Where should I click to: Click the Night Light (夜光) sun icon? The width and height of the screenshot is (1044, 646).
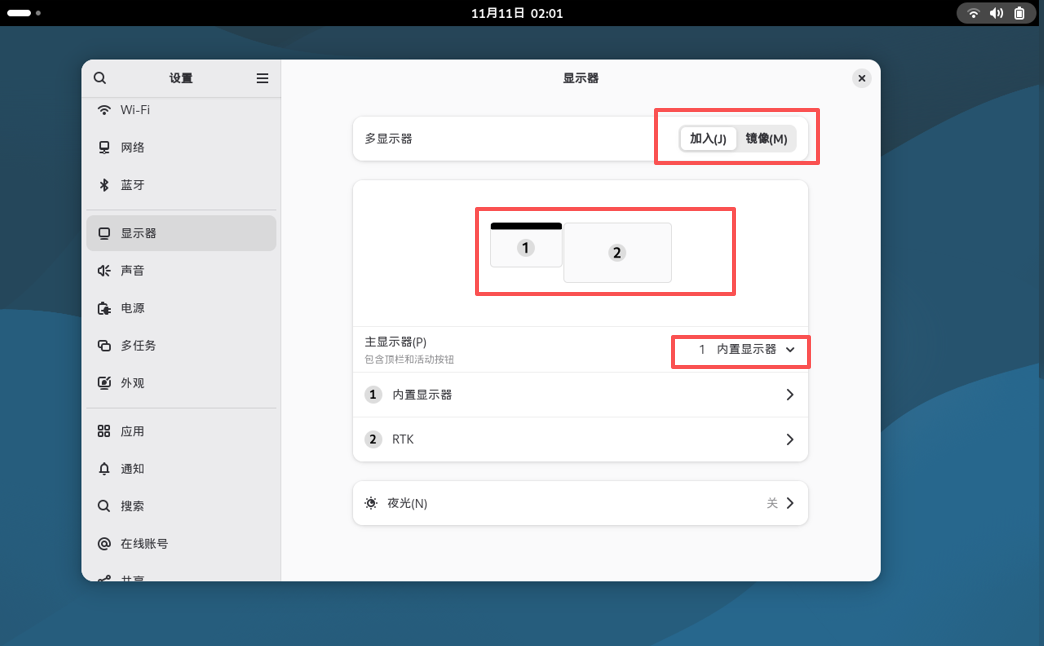point(372,503)
